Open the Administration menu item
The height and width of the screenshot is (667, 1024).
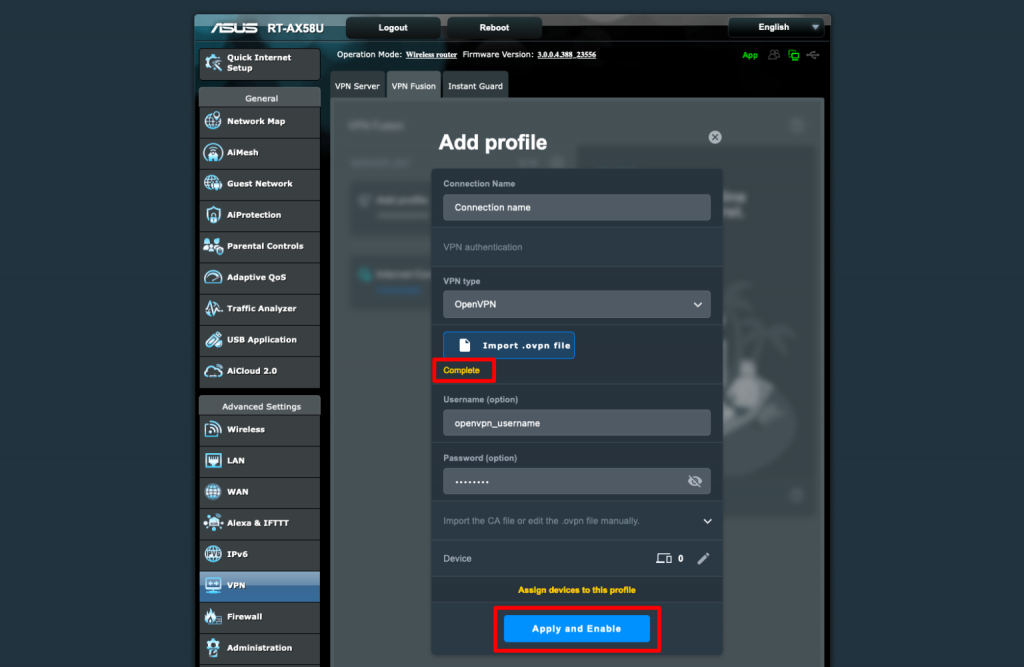260,648
